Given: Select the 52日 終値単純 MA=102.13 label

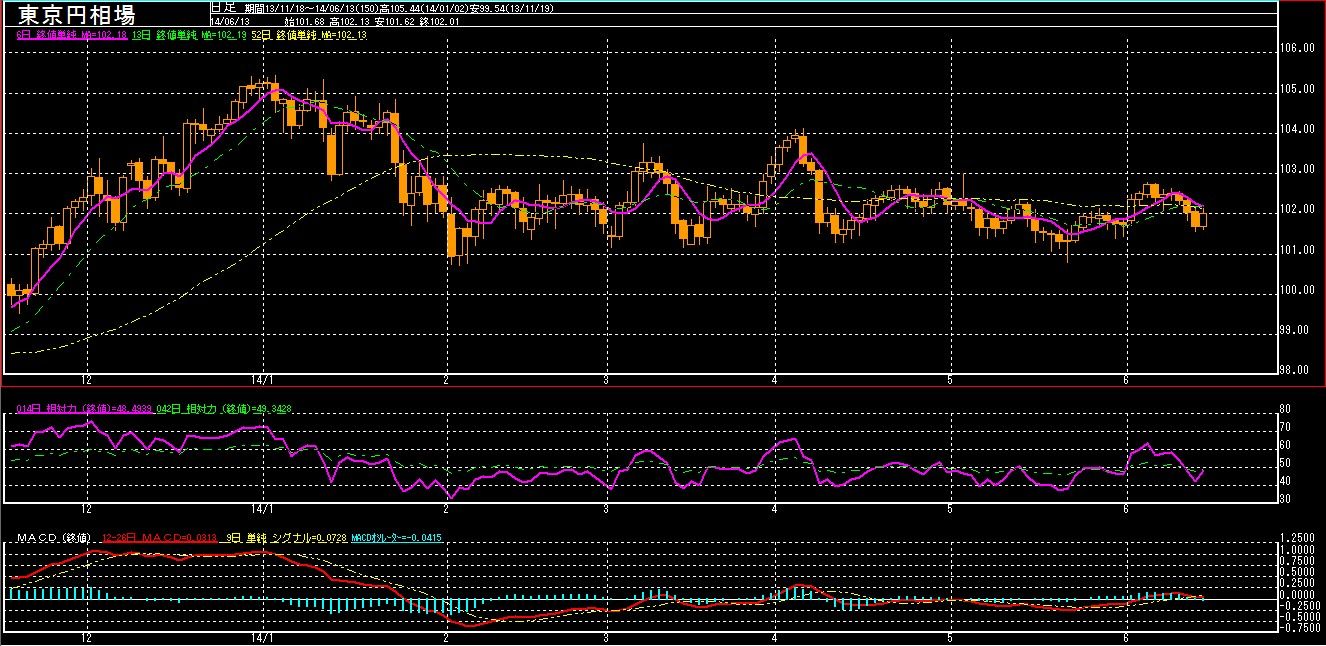Looking at the screenshot, I should coord(309,35).
